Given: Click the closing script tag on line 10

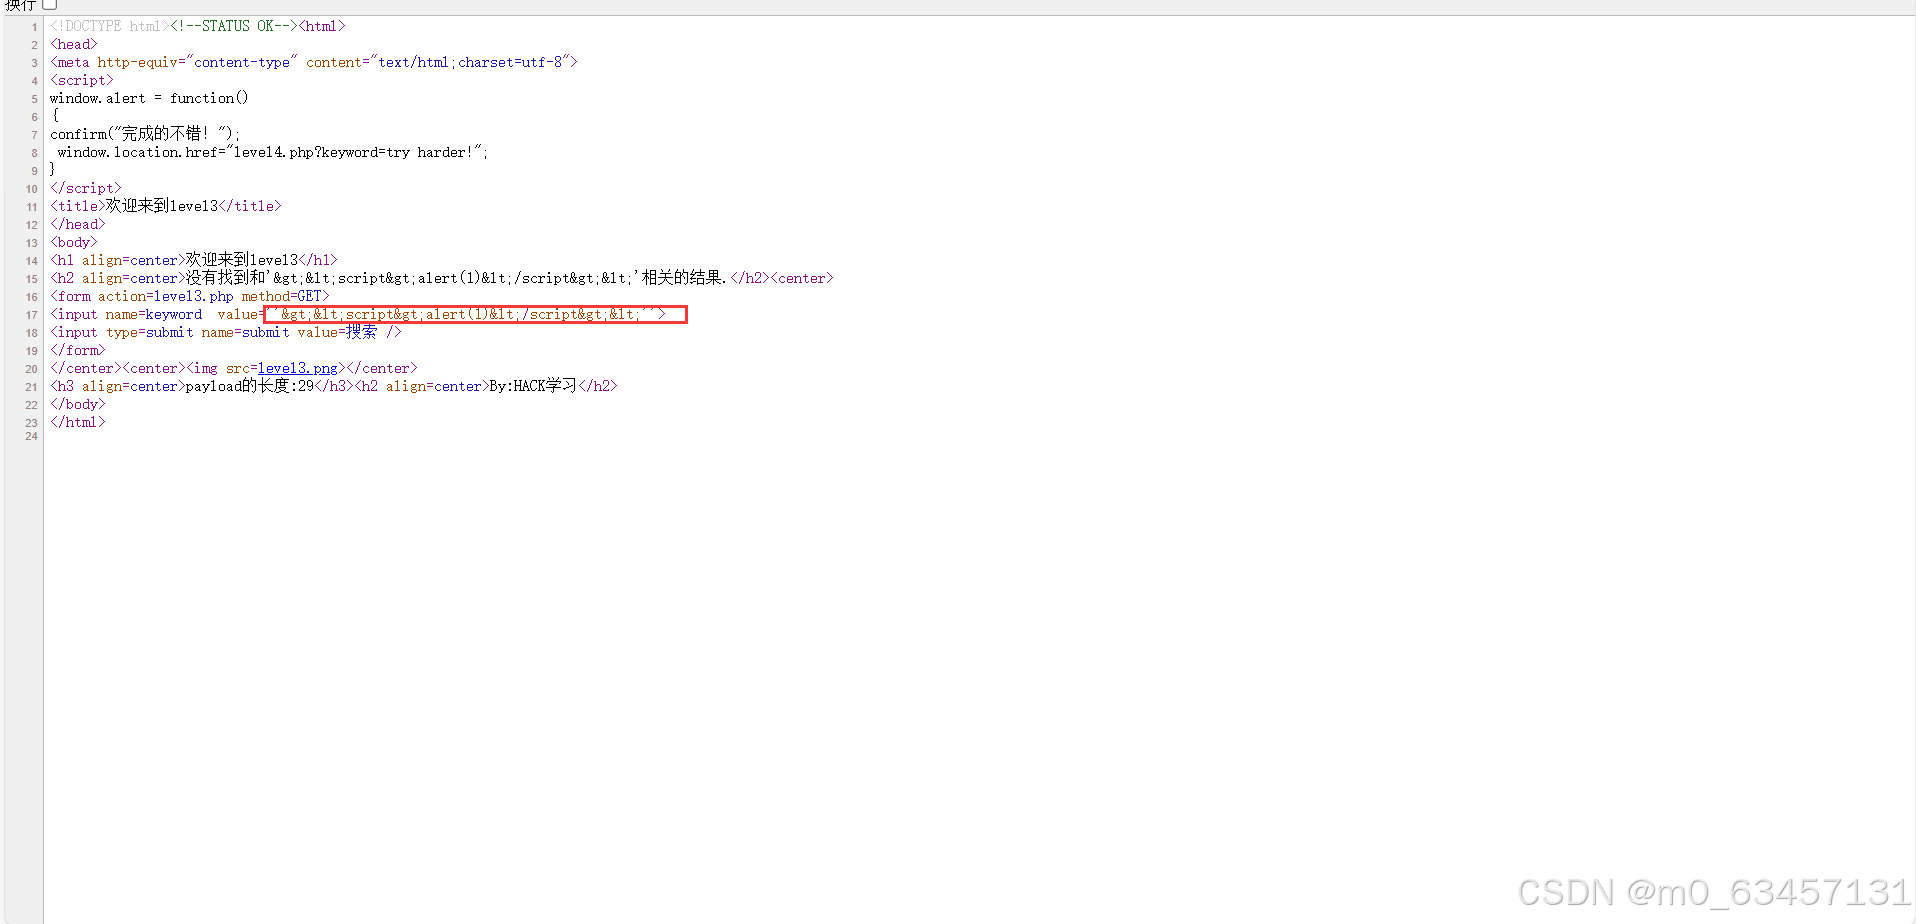Looking at the screenshot, I should tap(86, 188).
